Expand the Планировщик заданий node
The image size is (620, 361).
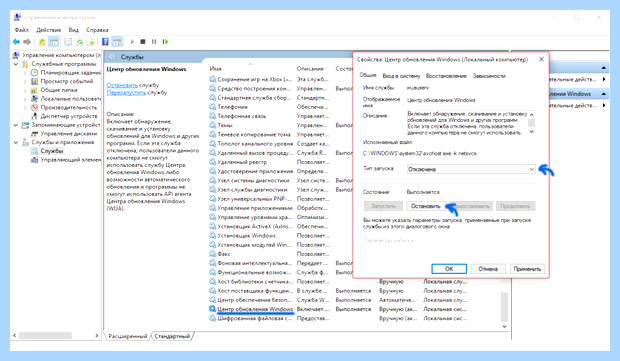(25, 73)
